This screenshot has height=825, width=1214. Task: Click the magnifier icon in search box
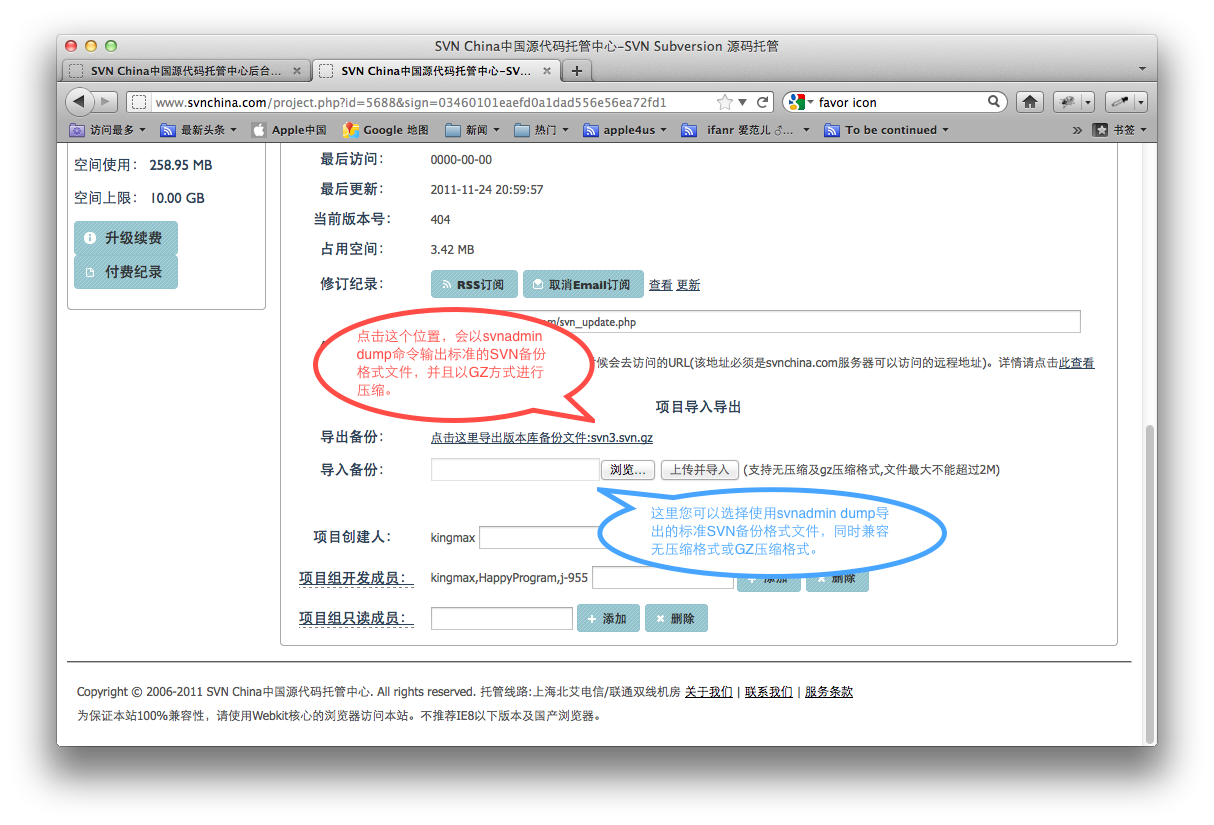994,101
